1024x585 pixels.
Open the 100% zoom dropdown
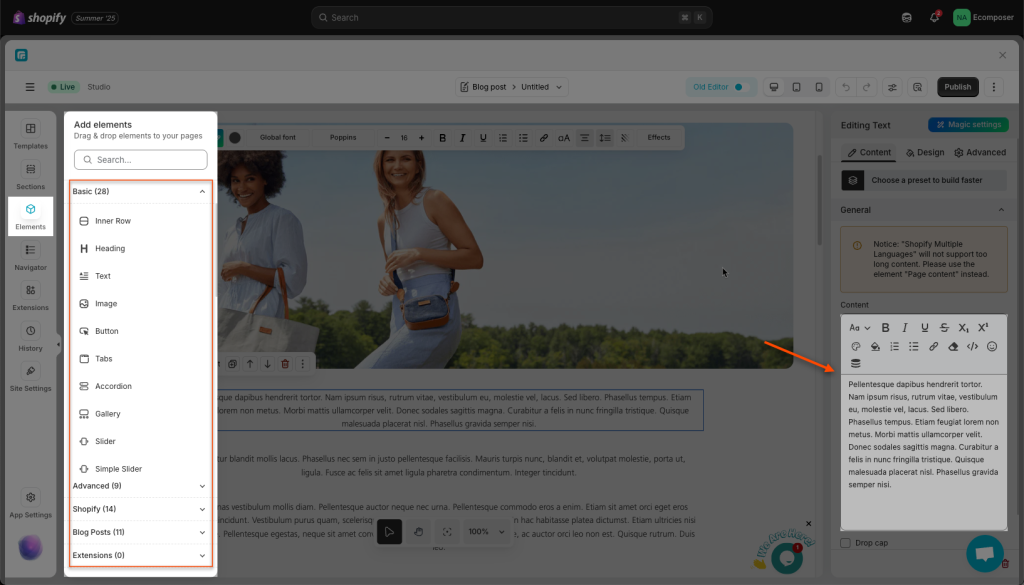click(x=486, y=531)
